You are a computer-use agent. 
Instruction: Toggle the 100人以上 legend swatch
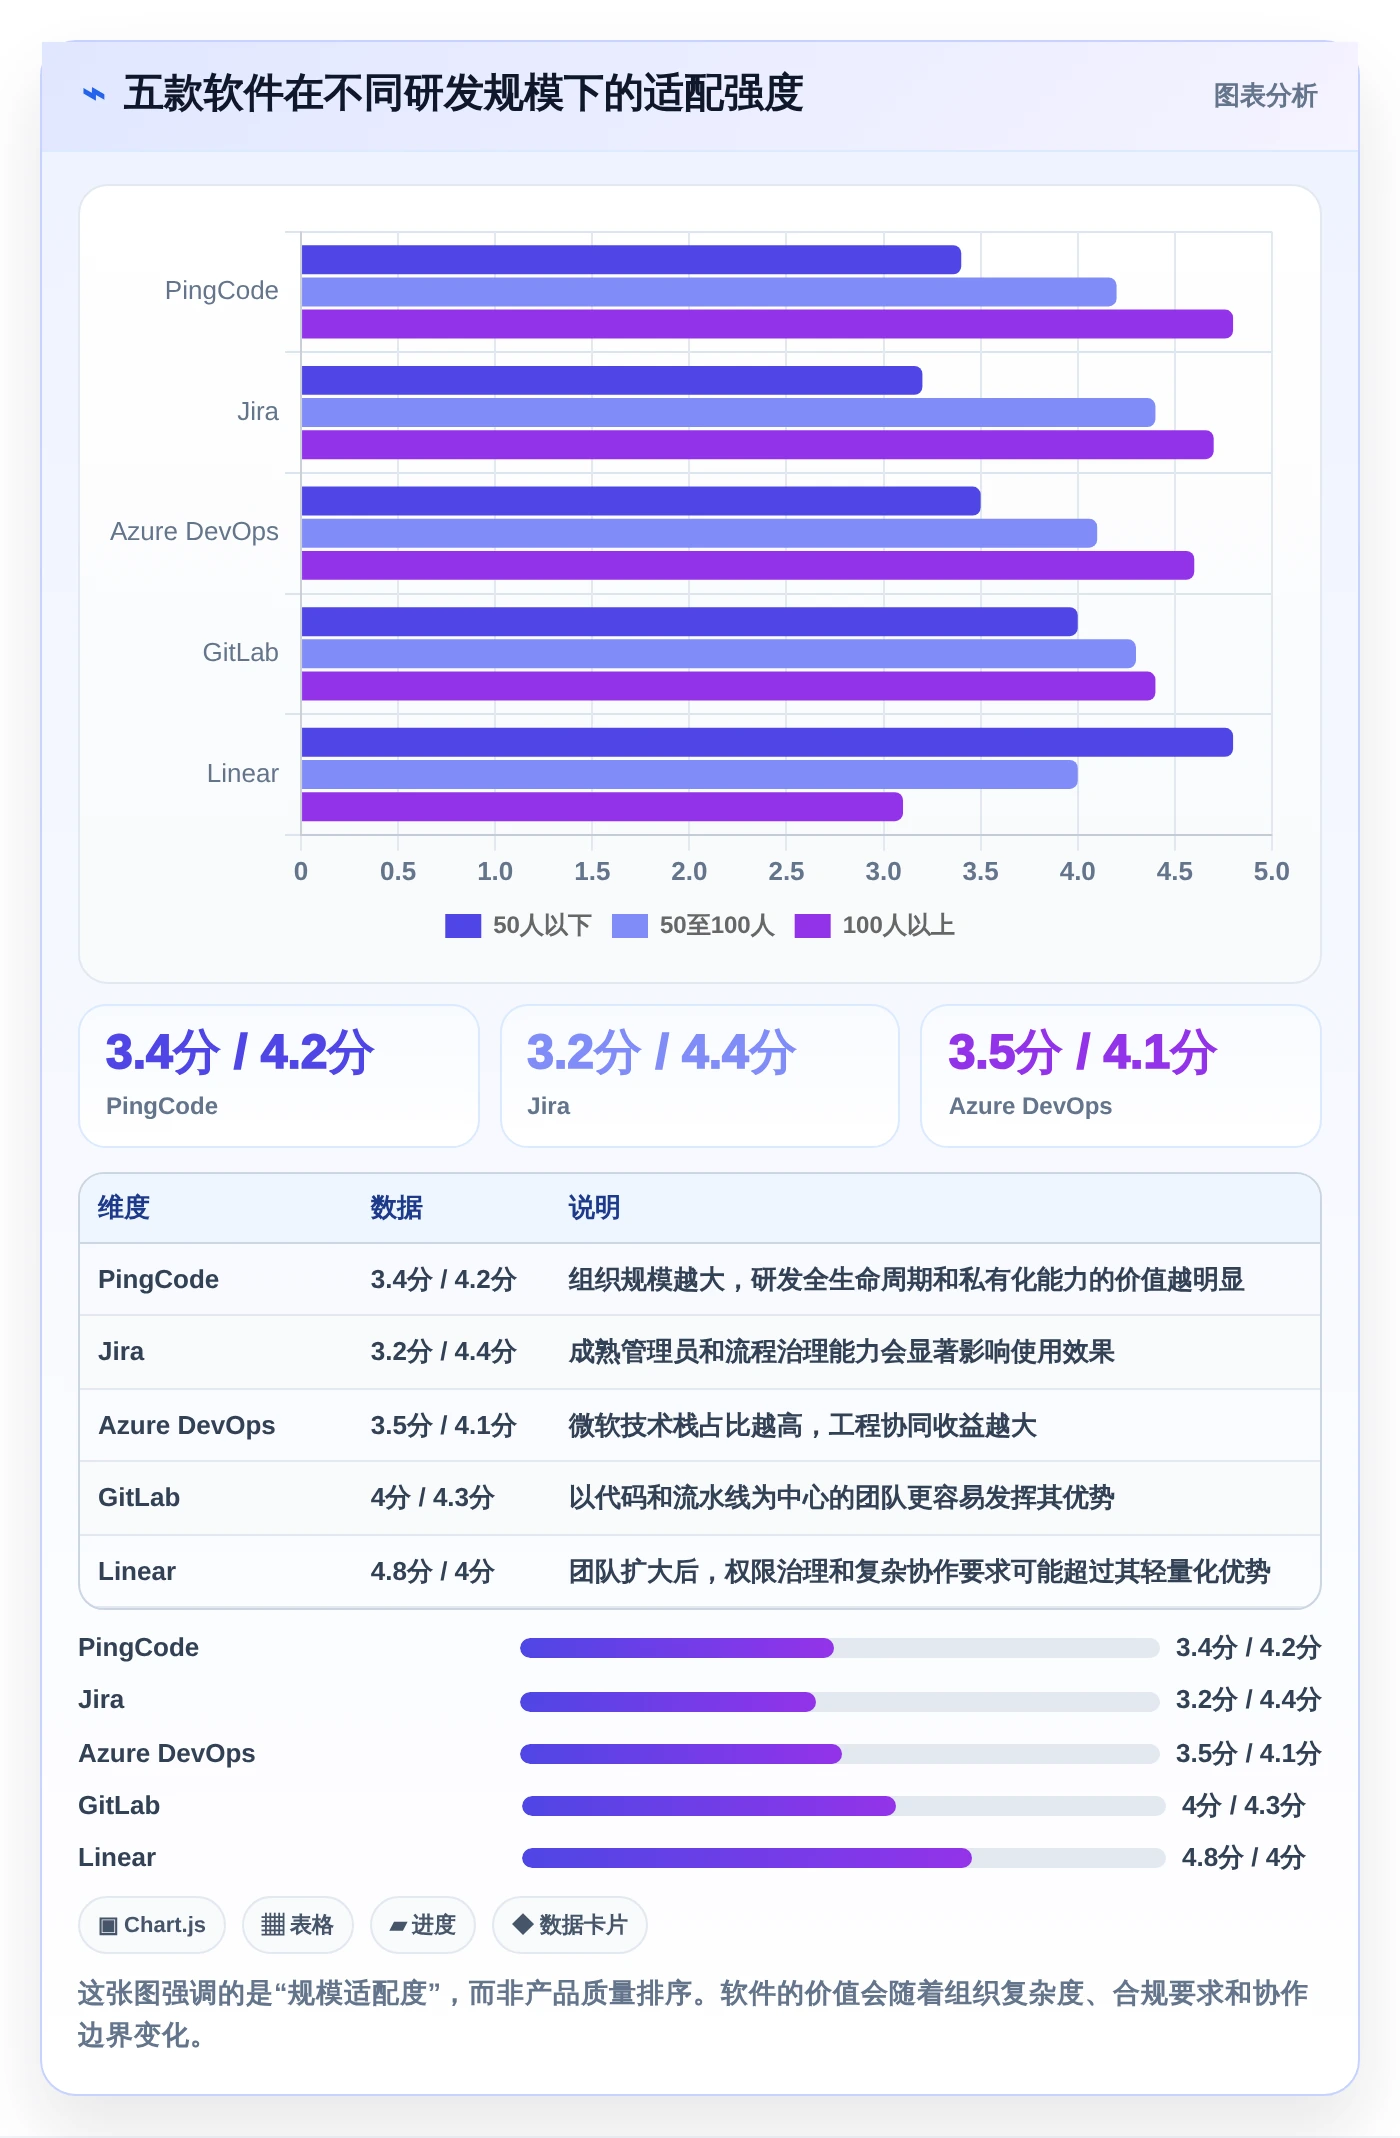pos(813,926)
